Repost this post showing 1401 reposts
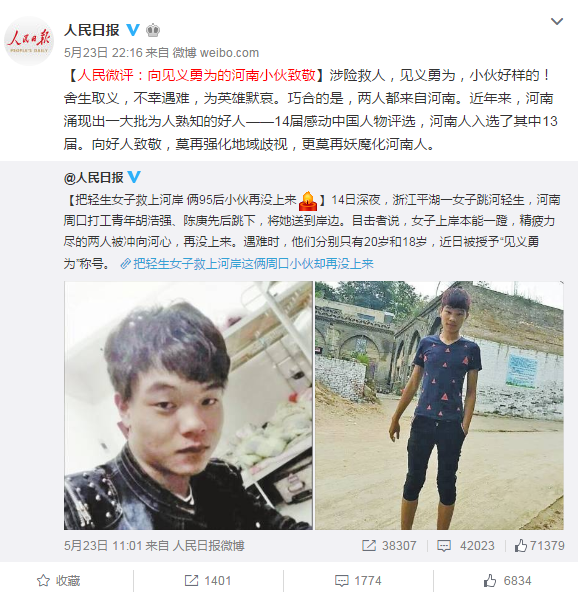This screenshot has height=594, width=578. point(208,581)
